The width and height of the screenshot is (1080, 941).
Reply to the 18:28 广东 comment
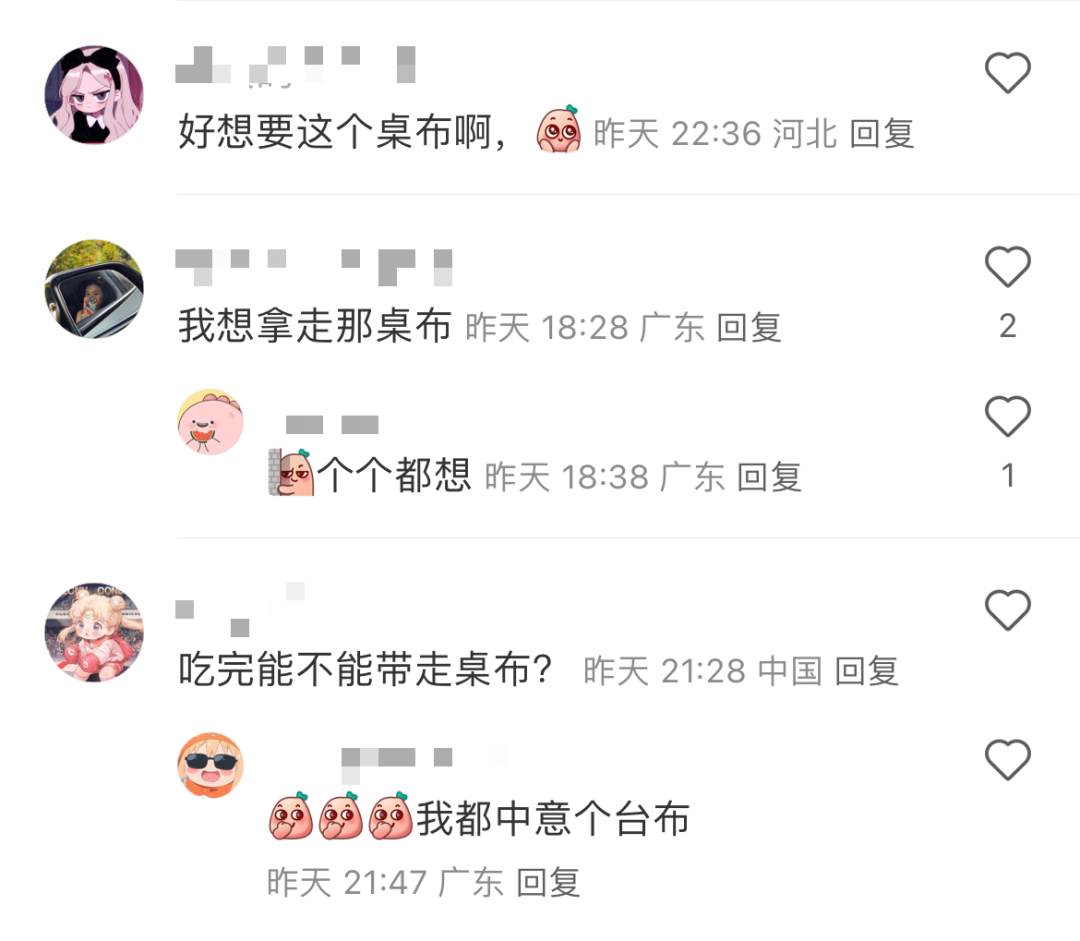(749, 327)
